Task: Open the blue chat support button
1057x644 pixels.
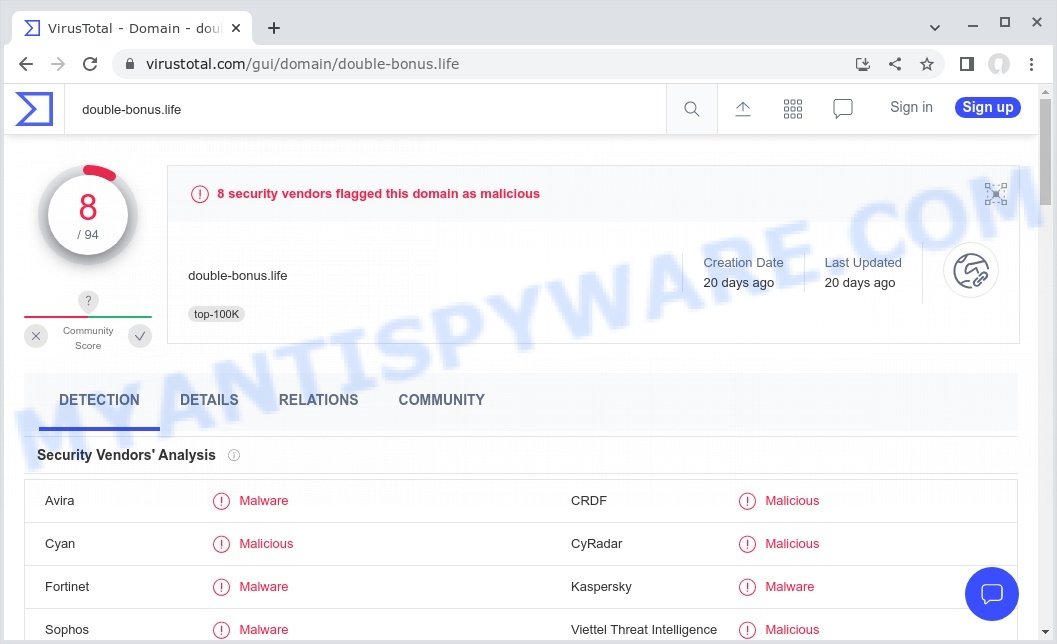Action: coord(992,594)
